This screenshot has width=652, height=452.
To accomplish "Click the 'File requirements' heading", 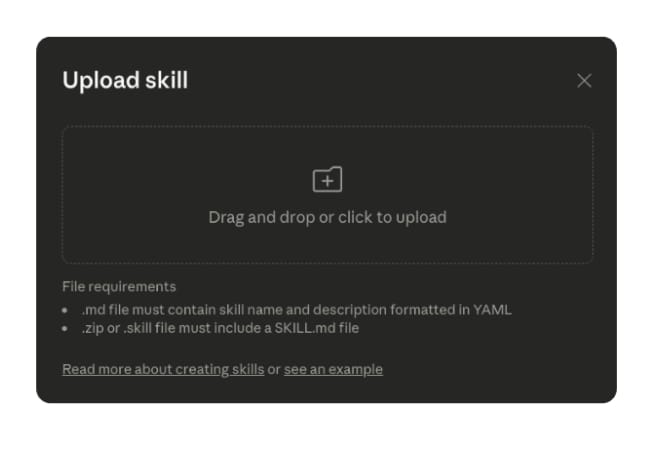I will (x=119, y=287).
